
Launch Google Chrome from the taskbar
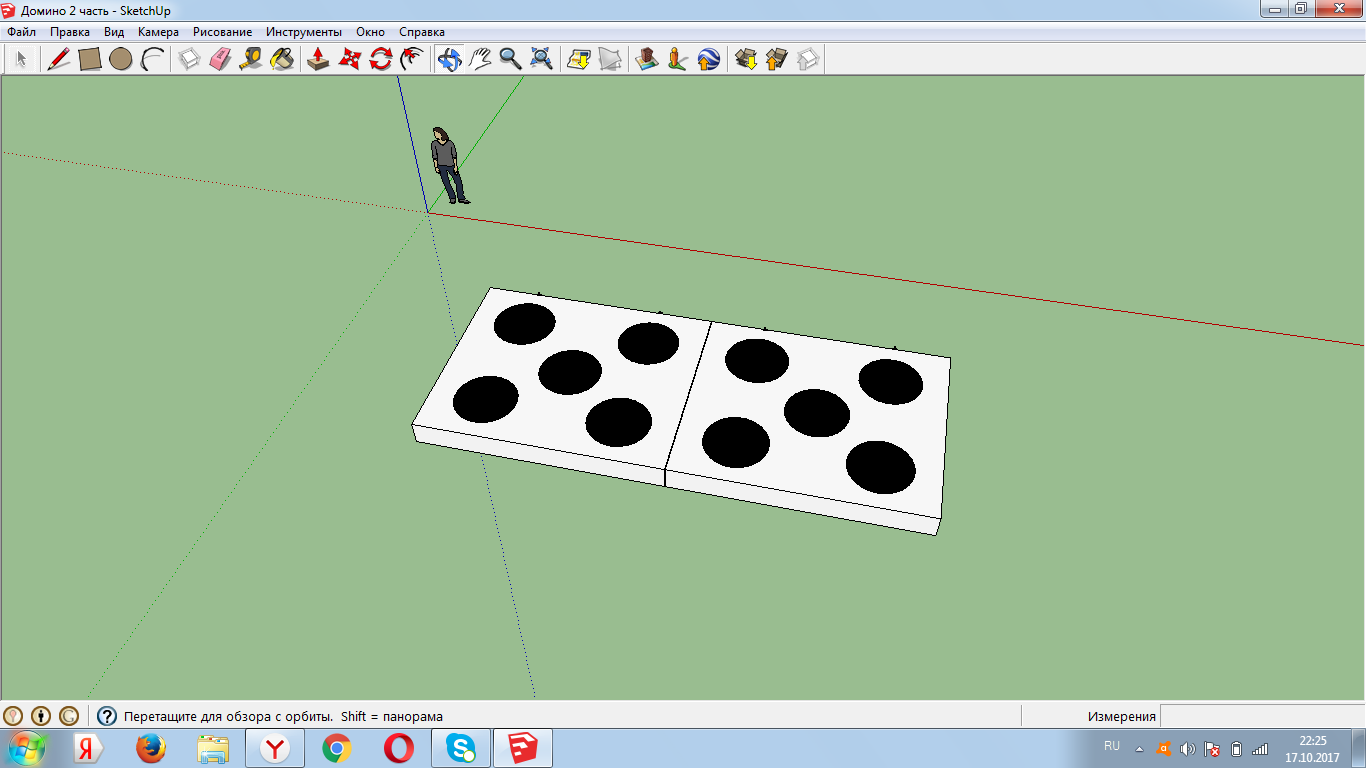(337, 748)
